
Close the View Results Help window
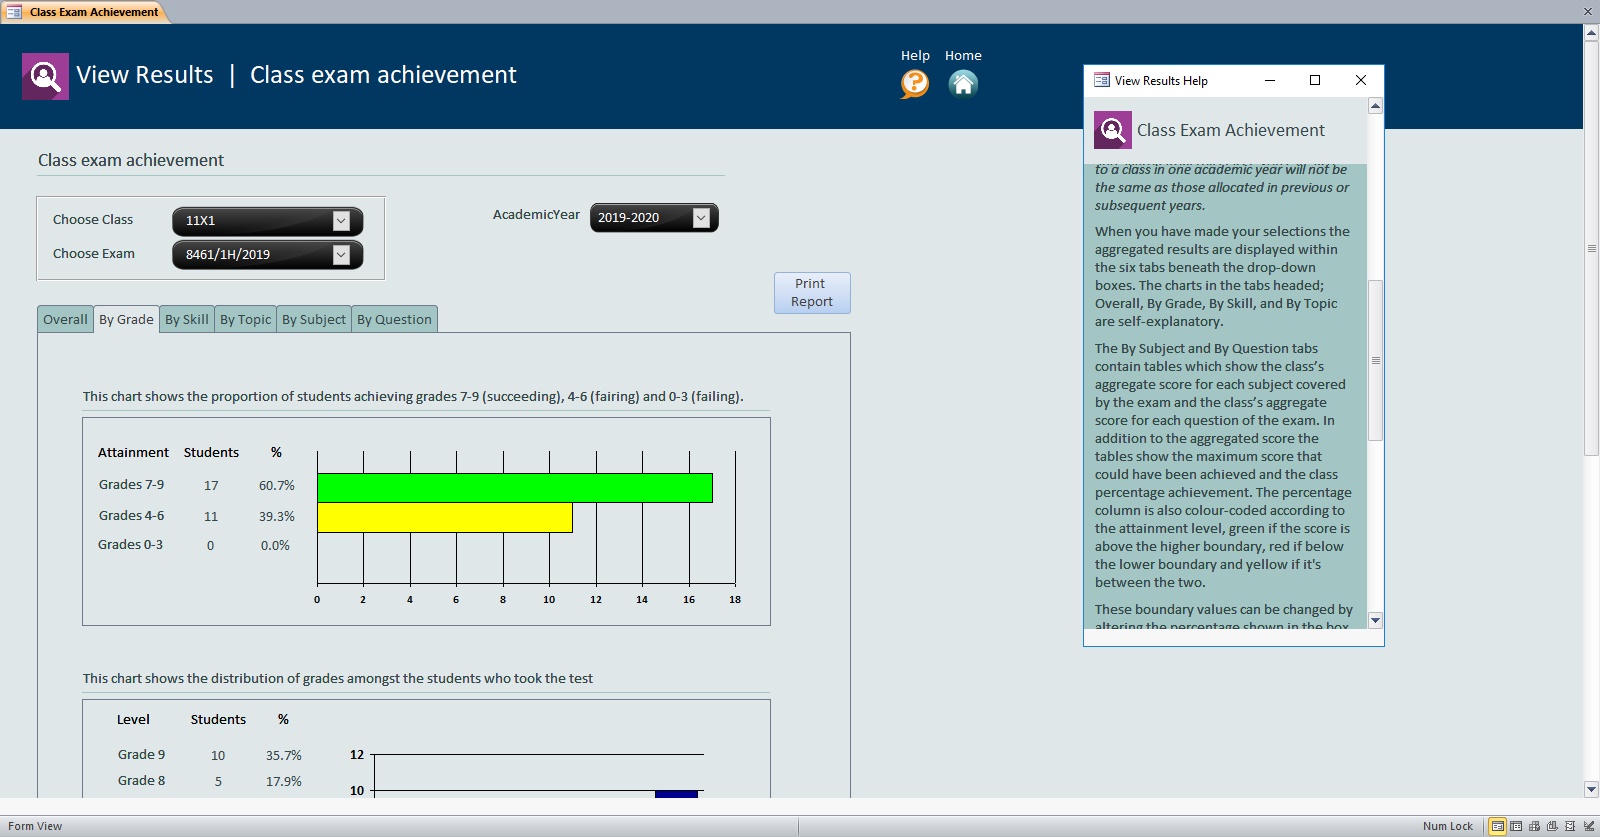[1361, 80]
